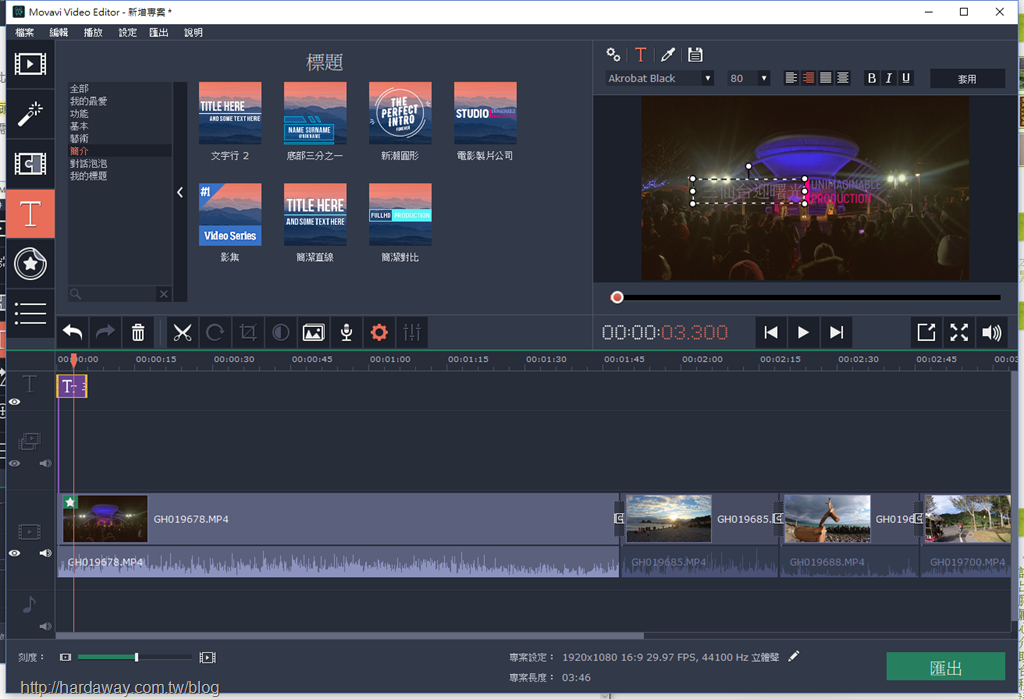1024x699 pixels.
Task: Choose the 影集 Video Series title thumbnail
Action: click(x=230, y=214)
